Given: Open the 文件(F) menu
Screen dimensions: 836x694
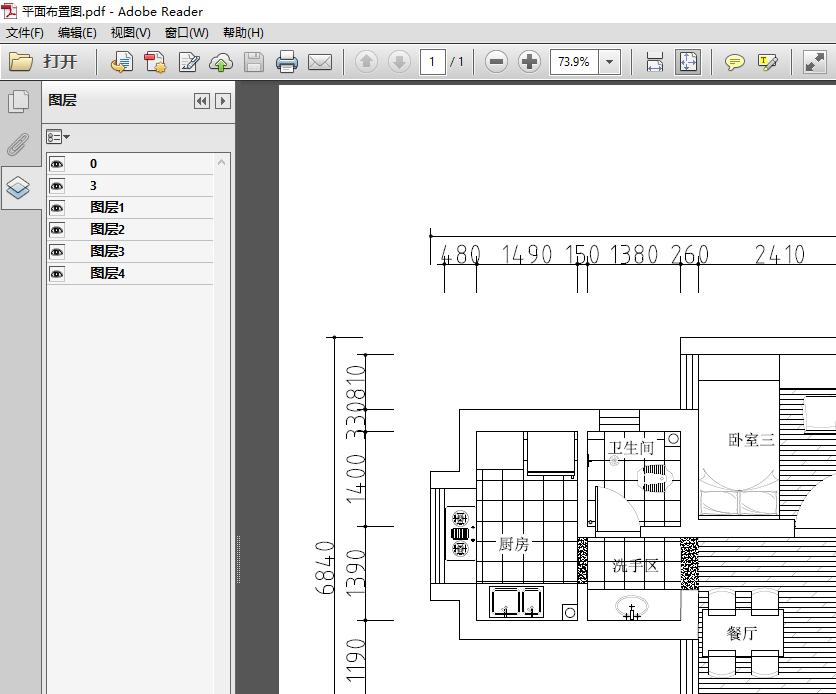Looking at the screenshot, I should (x=24, y=33).
